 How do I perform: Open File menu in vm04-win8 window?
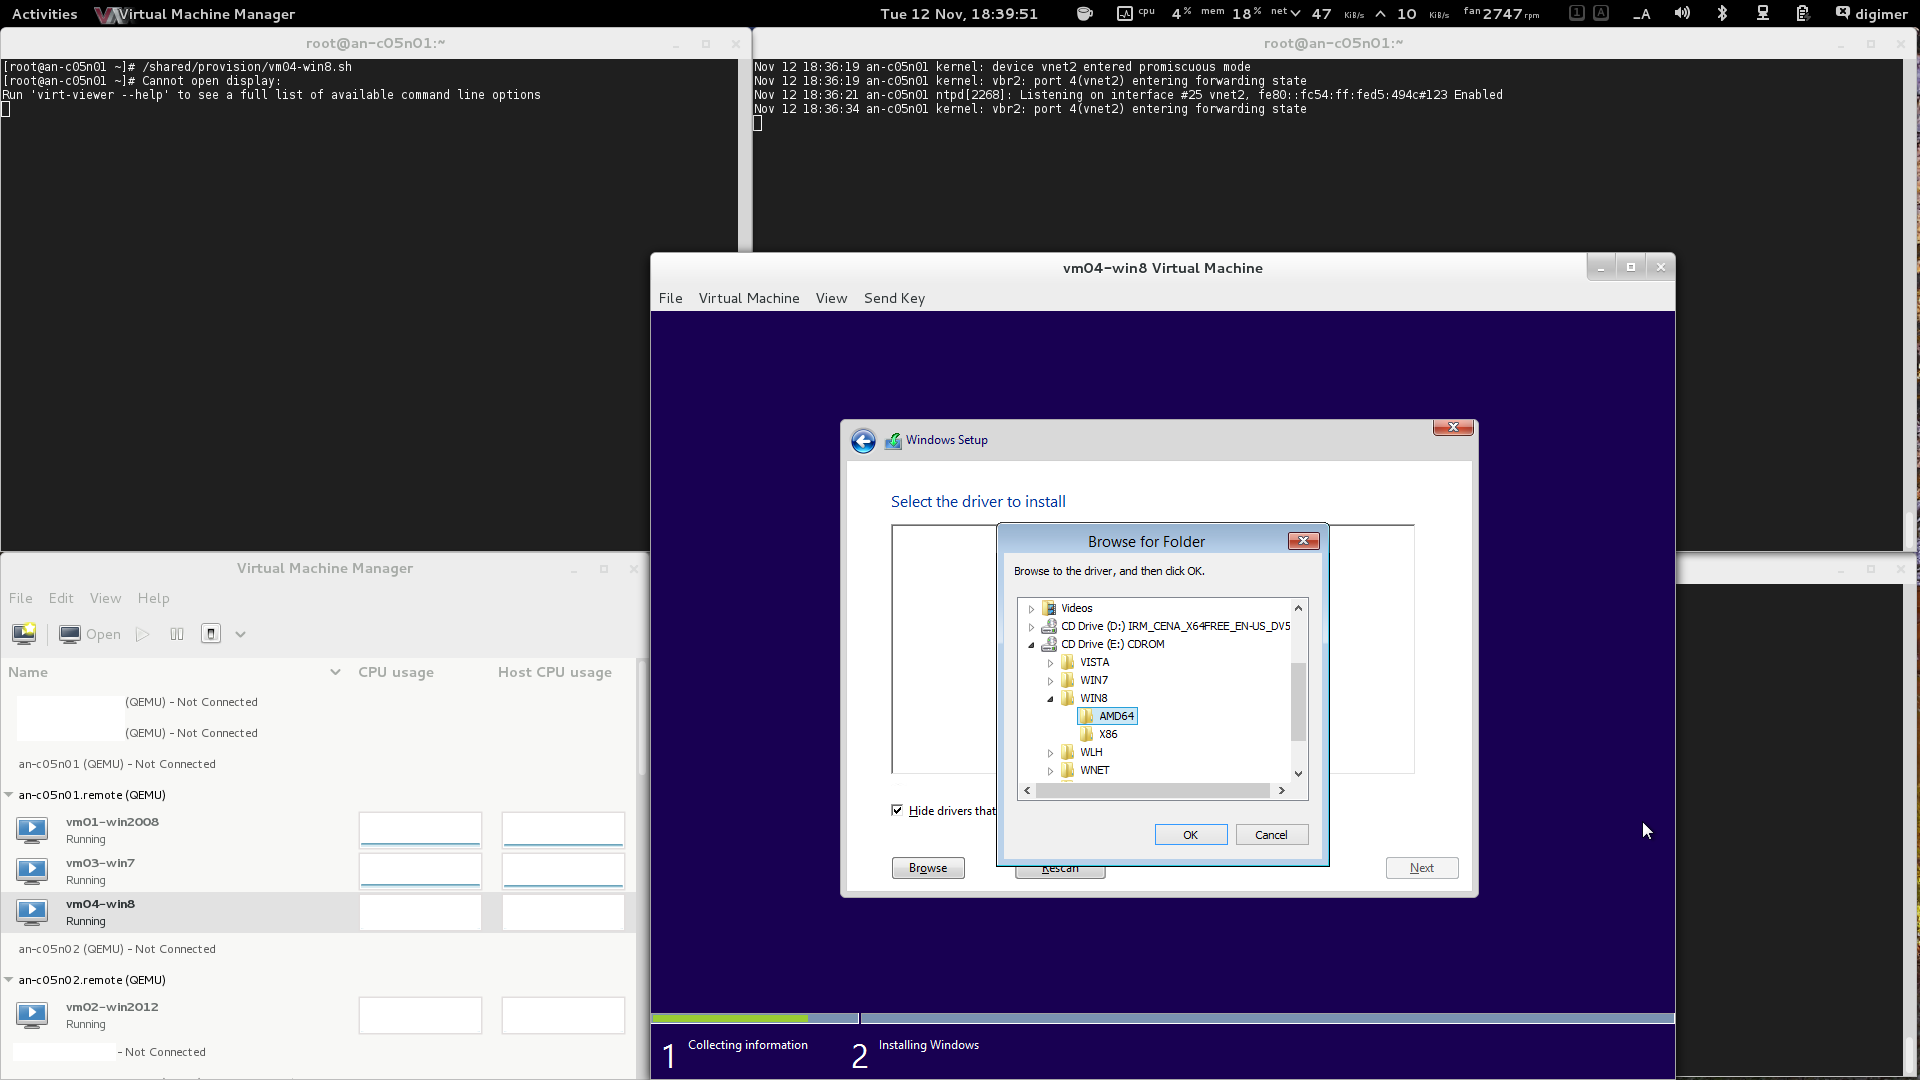coord(670,298)
